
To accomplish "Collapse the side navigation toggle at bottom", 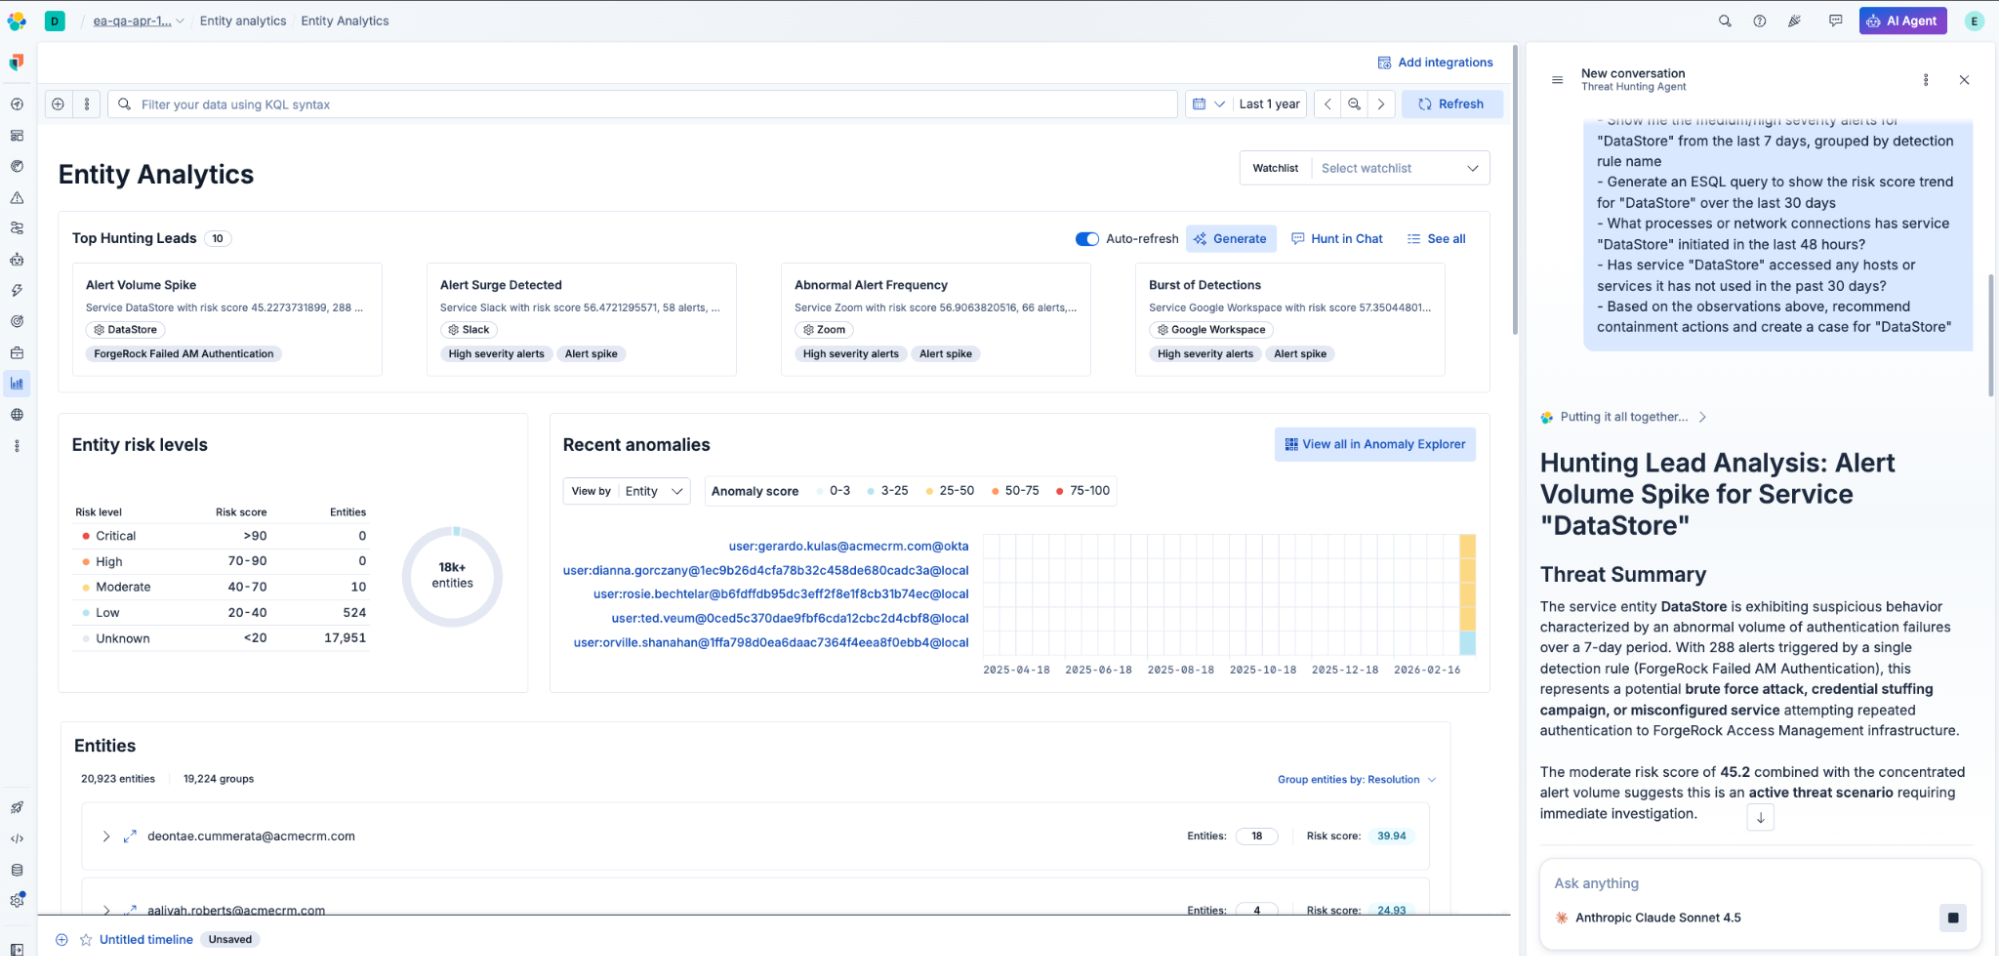I will (17, 949).
